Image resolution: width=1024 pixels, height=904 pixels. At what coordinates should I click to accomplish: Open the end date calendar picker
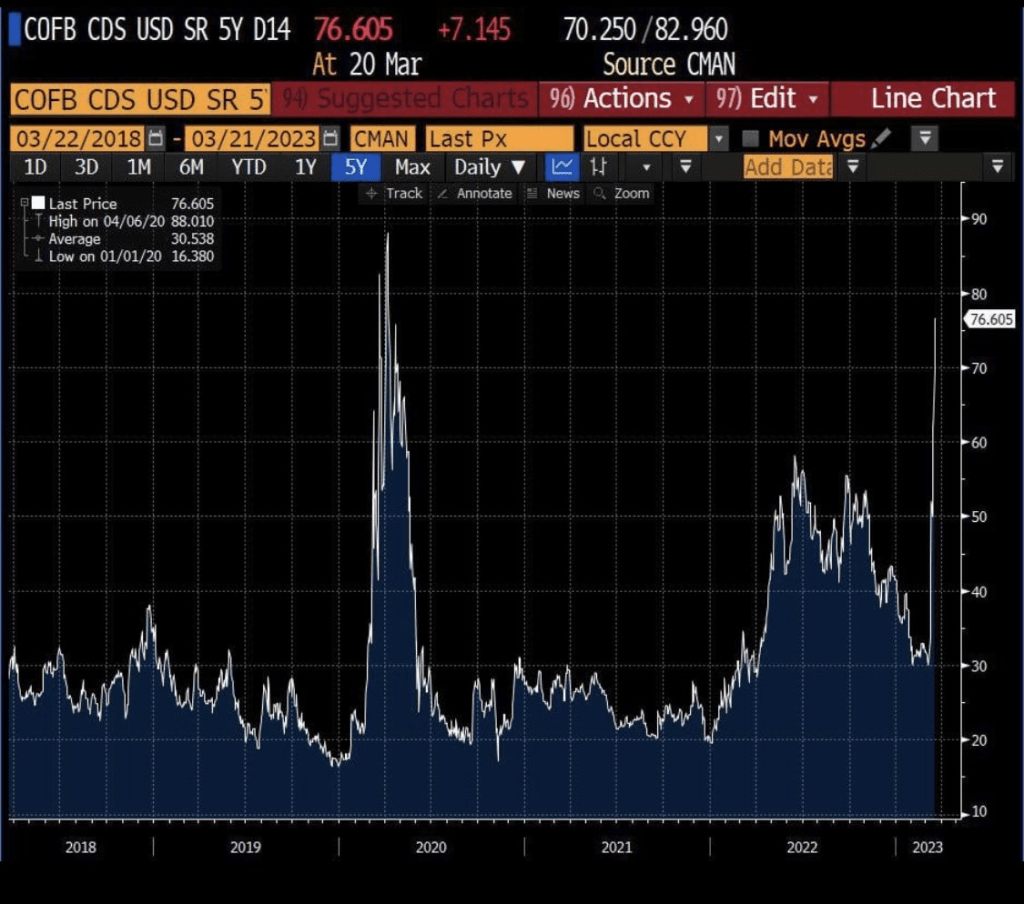coord(328,137)
